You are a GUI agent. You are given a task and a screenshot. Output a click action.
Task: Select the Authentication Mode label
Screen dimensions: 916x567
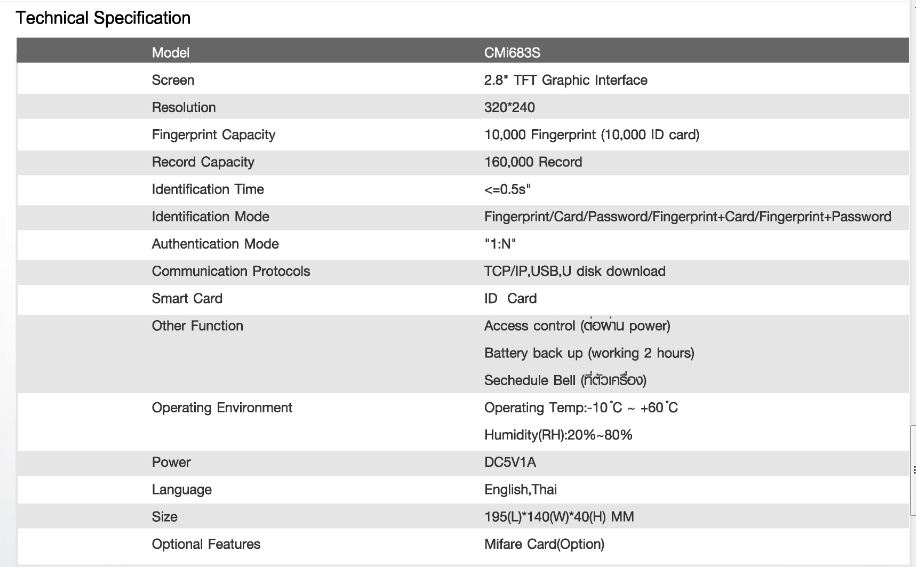tap(215, 244)
